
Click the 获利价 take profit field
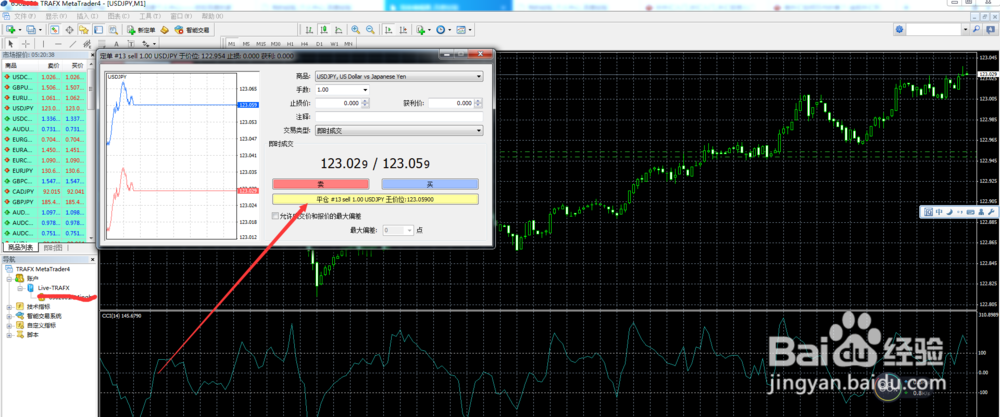point(452,103)
